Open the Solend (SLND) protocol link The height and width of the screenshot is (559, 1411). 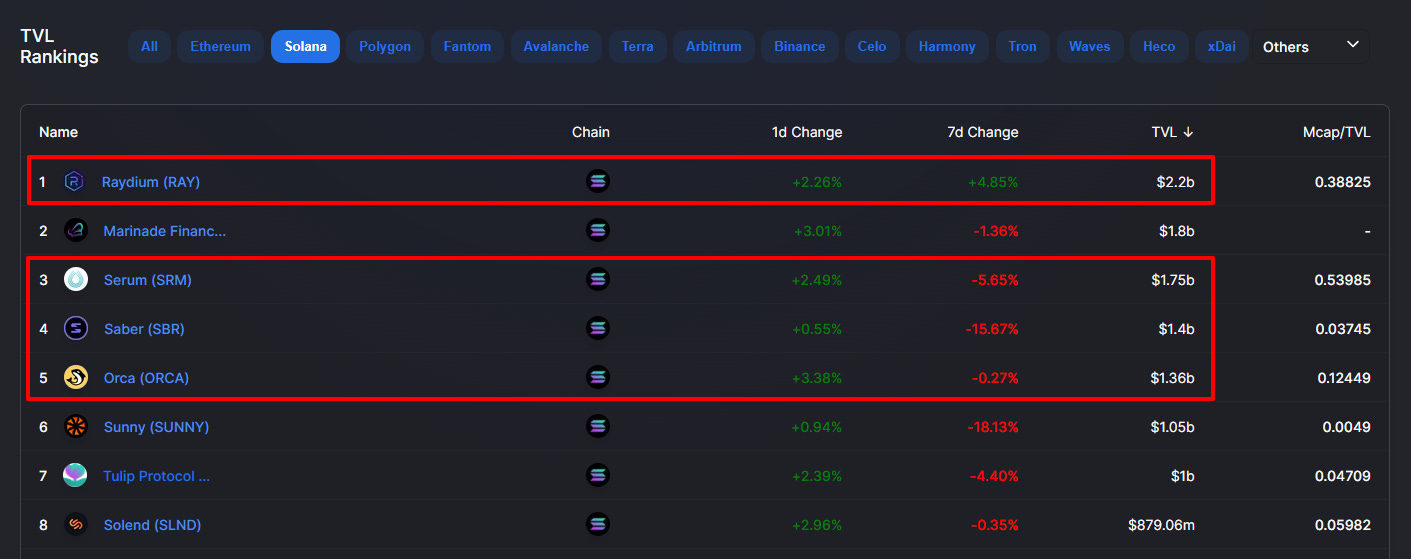point(154,525)
